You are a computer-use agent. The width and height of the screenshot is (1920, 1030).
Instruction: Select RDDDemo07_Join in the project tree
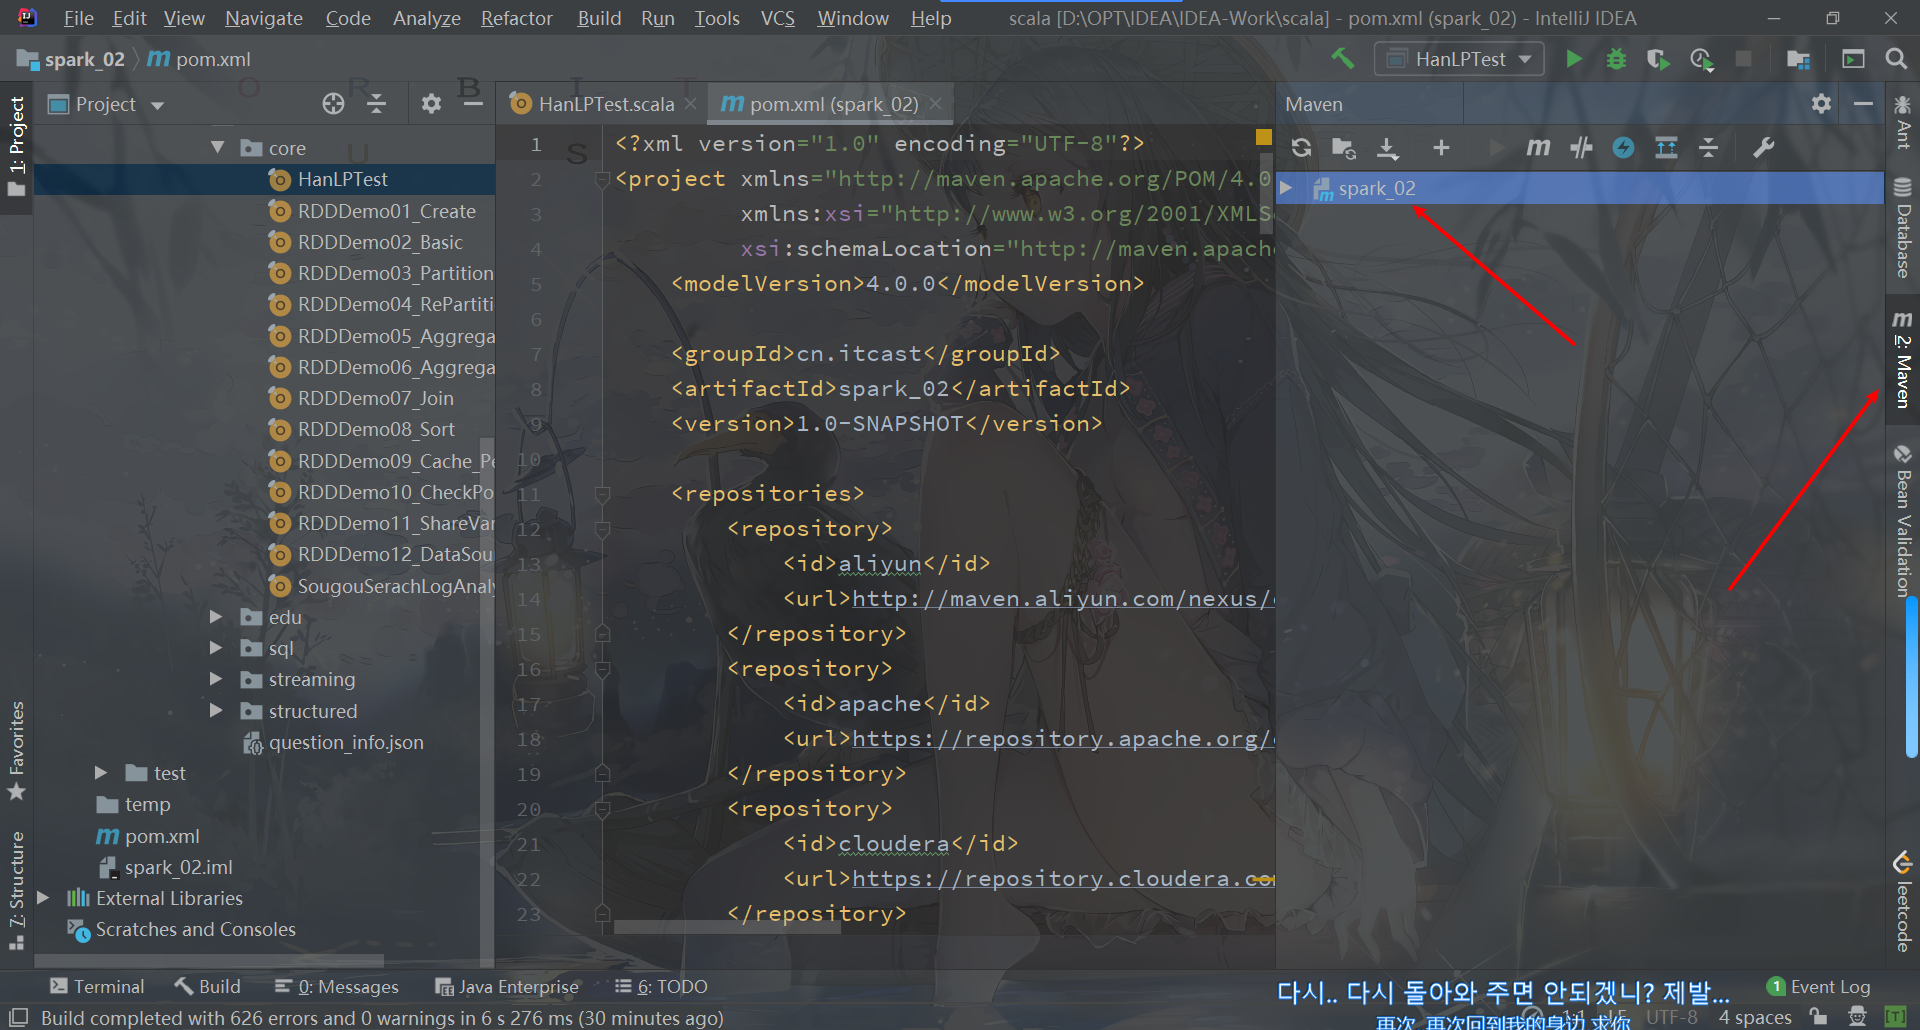tap(375, 398)
